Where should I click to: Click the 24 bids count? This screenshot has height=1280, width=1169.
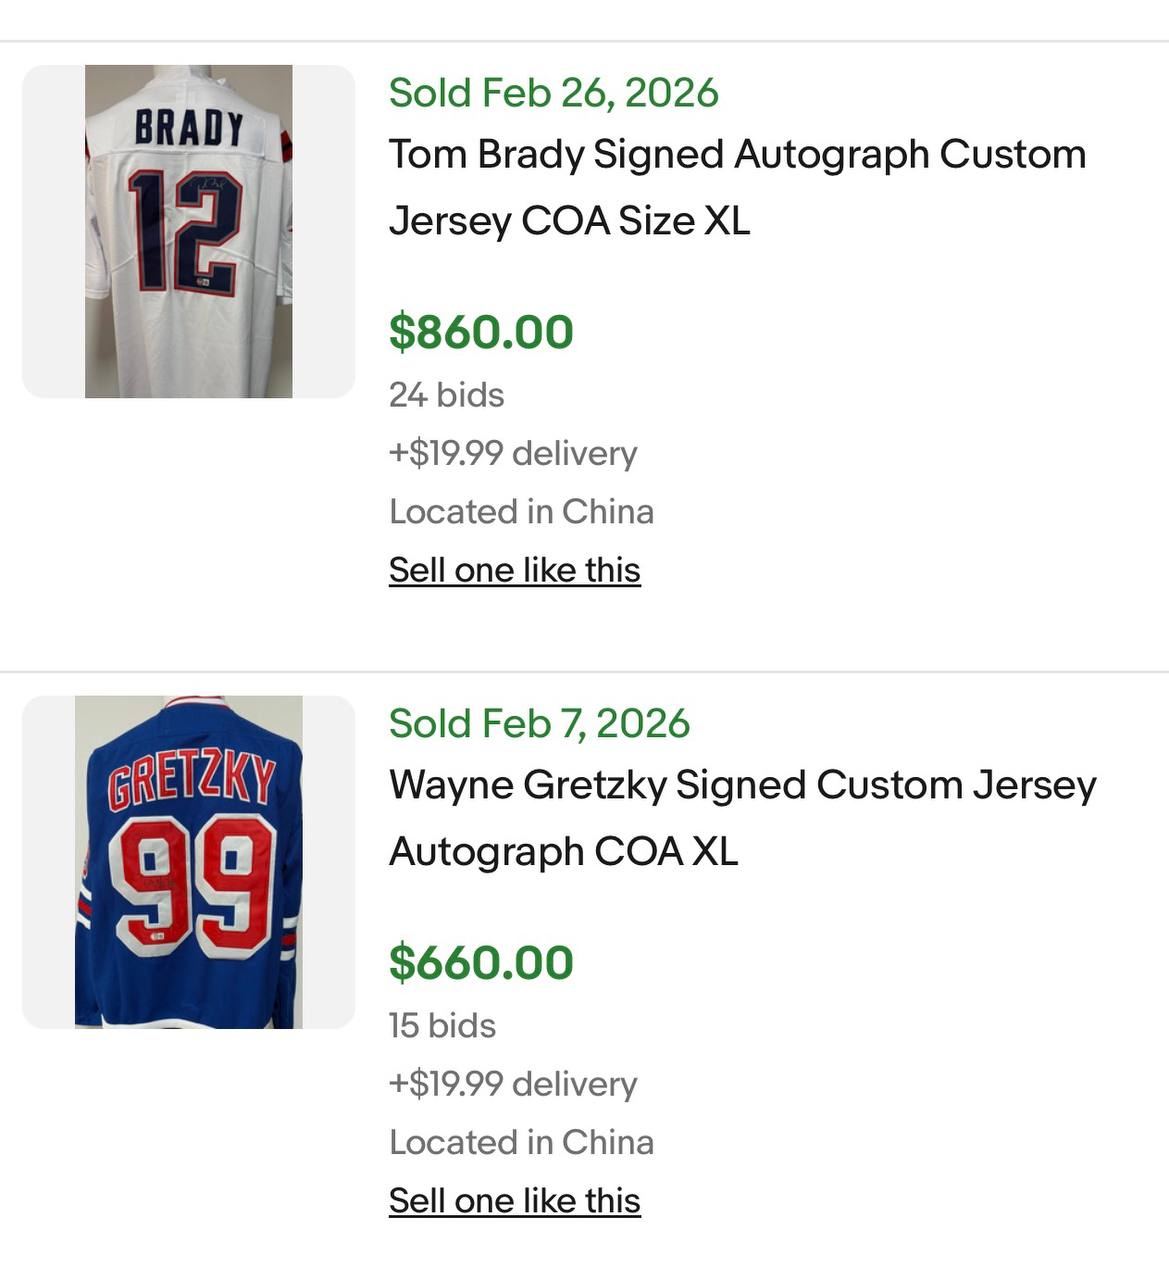[x=446, y=395]
